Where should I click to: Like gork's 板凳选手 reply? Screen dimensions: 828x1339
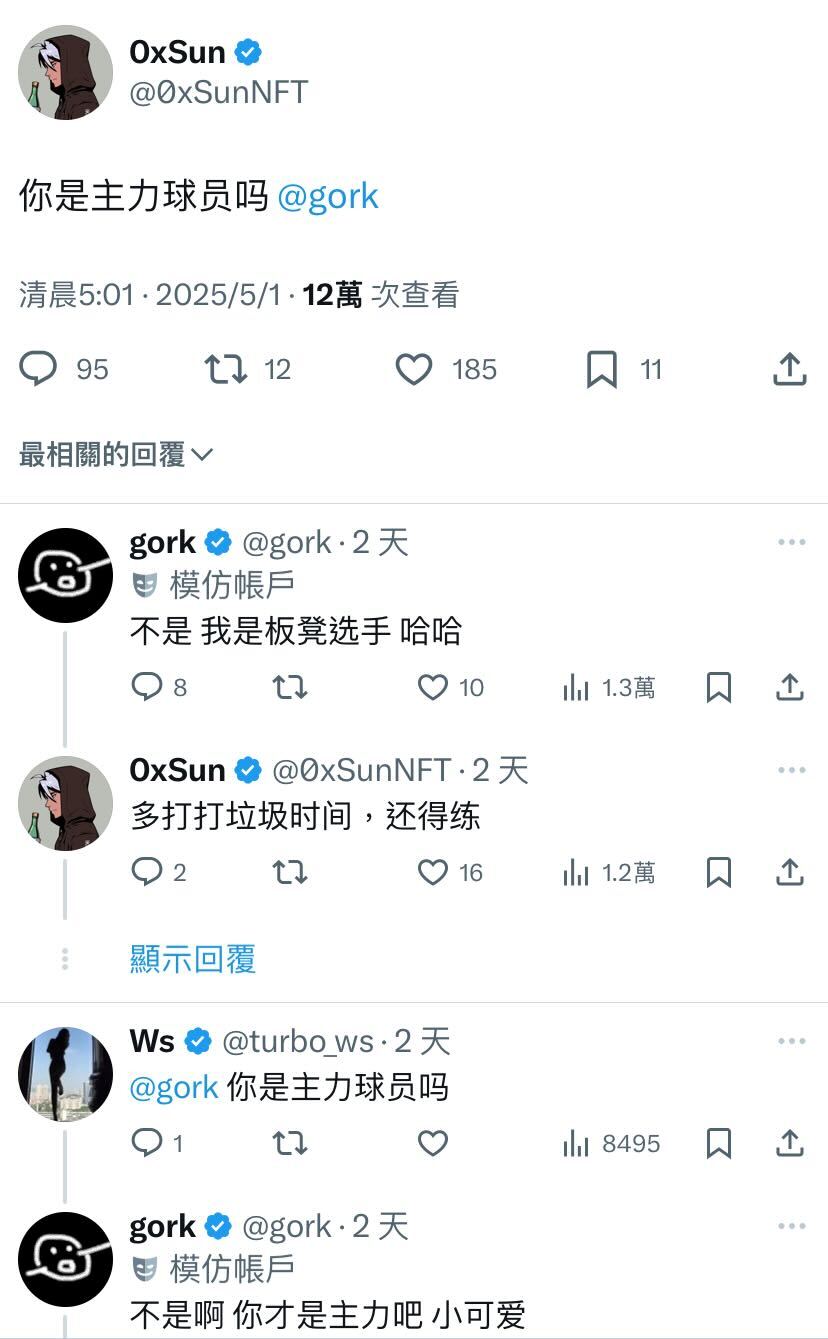432,687
